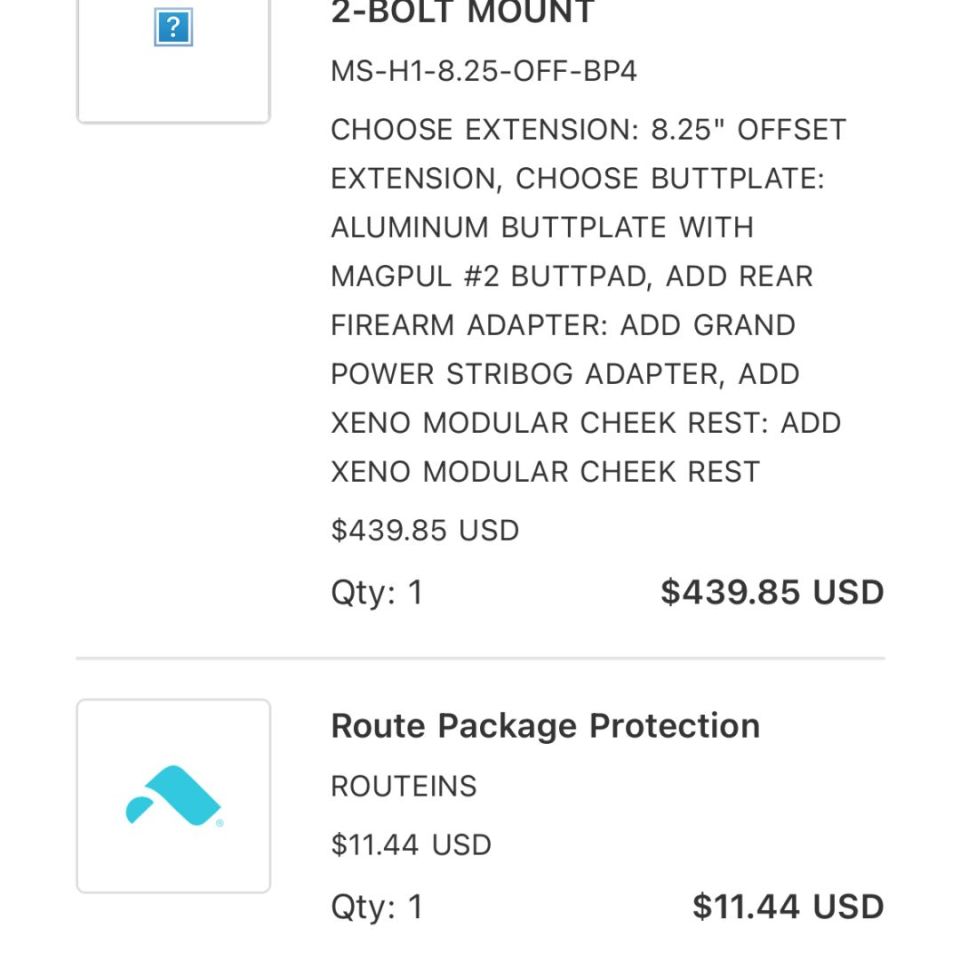The width and height of the screenshot is (960, 960).
Task: Tap Qty: 1 for the mount item
Action: 377,593
